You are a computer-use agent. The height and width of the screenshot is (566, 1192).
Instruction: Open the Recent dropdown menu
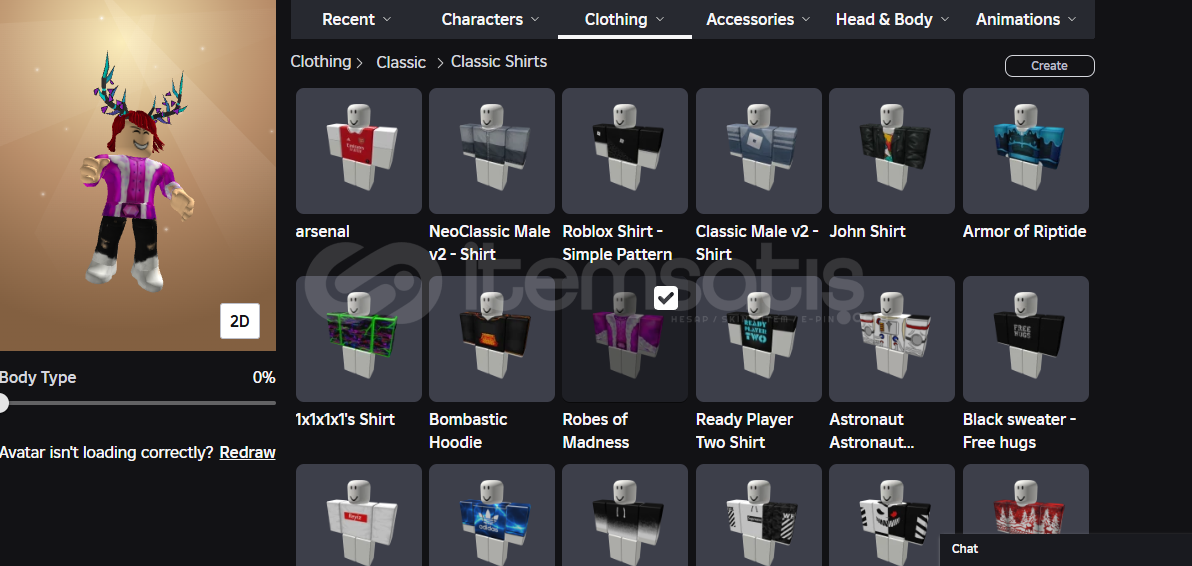click(x=357, y=19)
